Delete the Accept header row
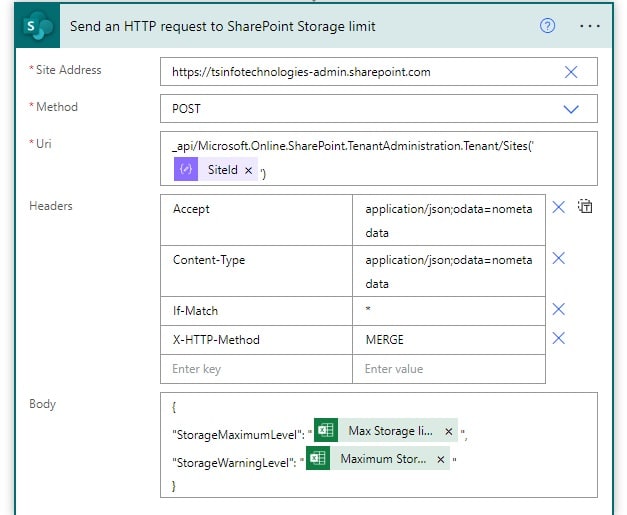Image resolution: width=627 pixels, height=515 pixels. (558, 207)
